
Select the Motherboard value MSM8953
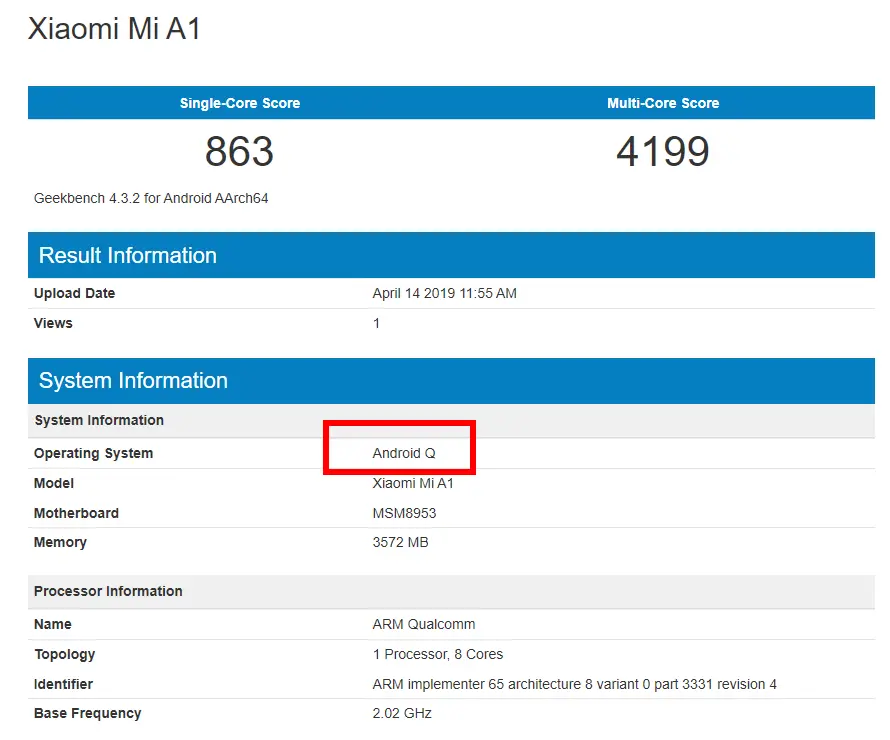point(404,513)
